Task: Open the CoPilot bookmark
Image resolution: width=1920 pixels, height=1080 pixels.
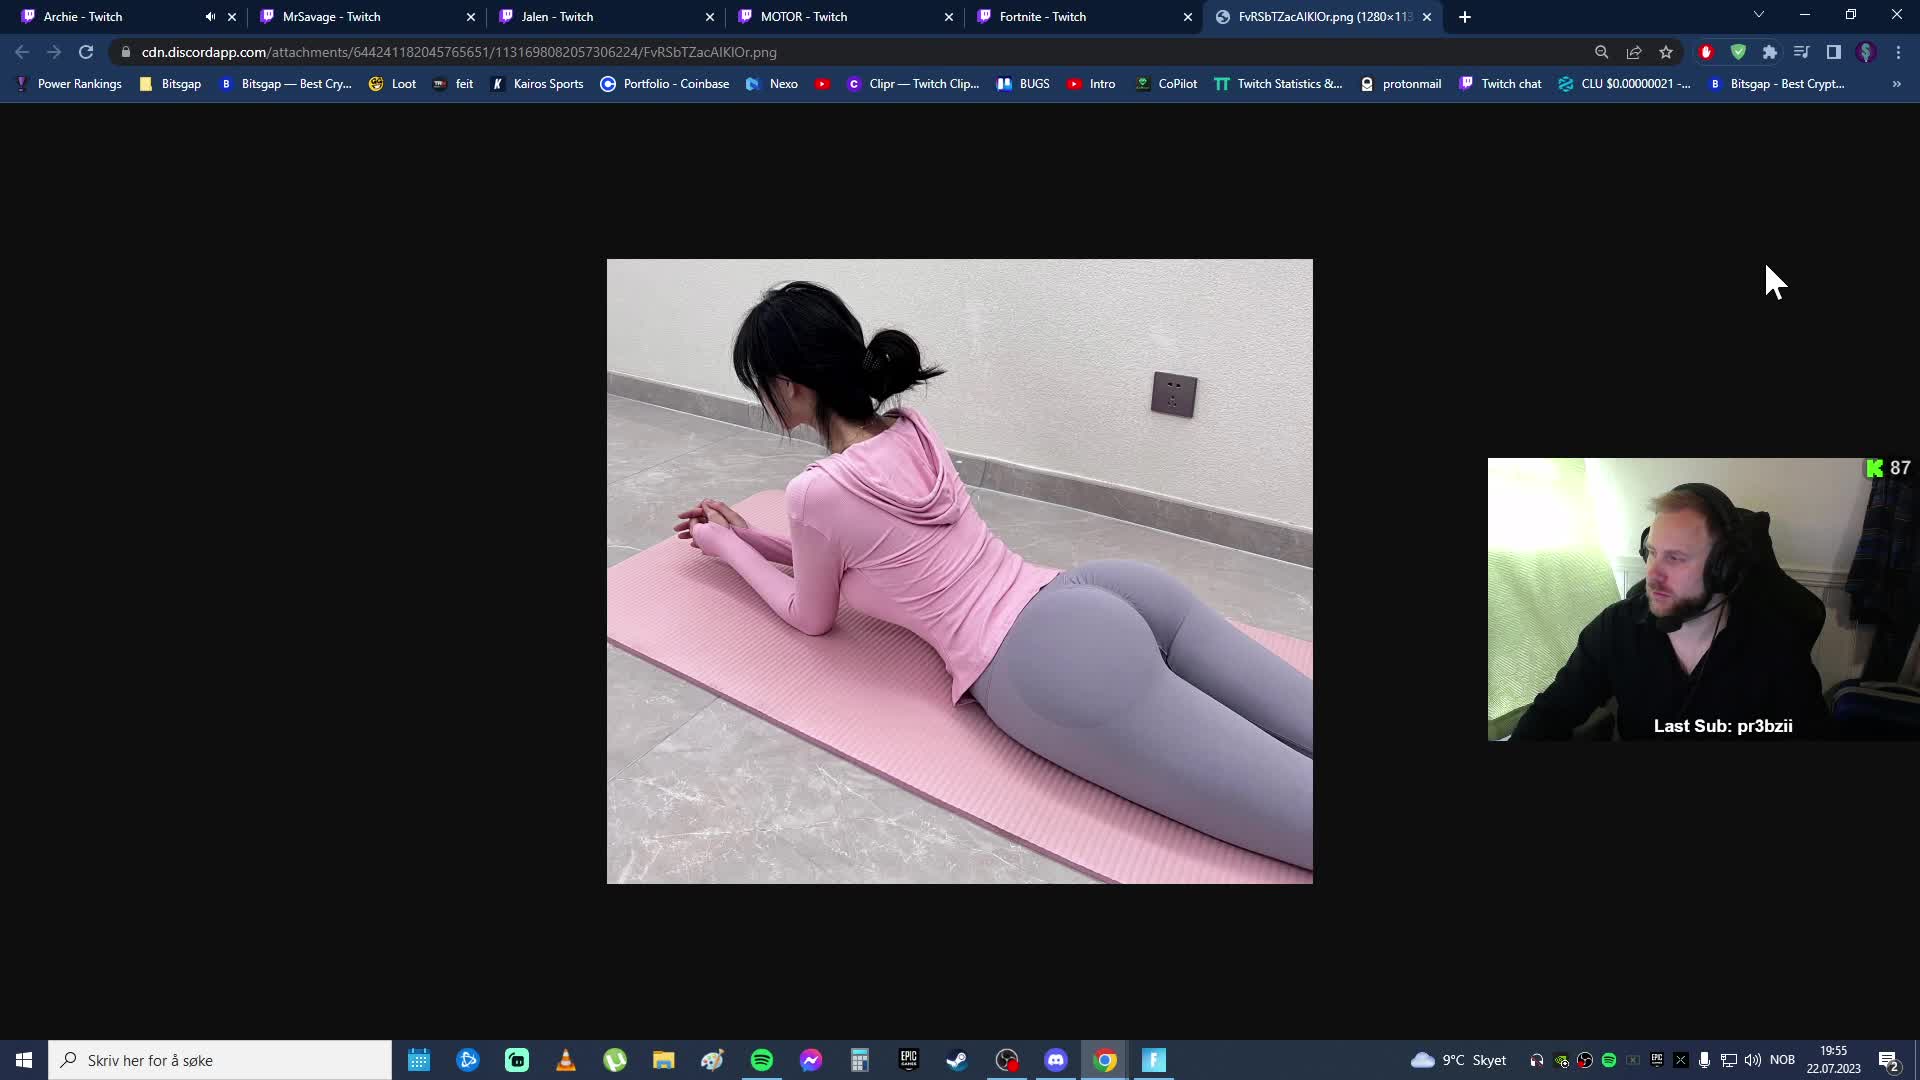Action: tap(1166, 84)
